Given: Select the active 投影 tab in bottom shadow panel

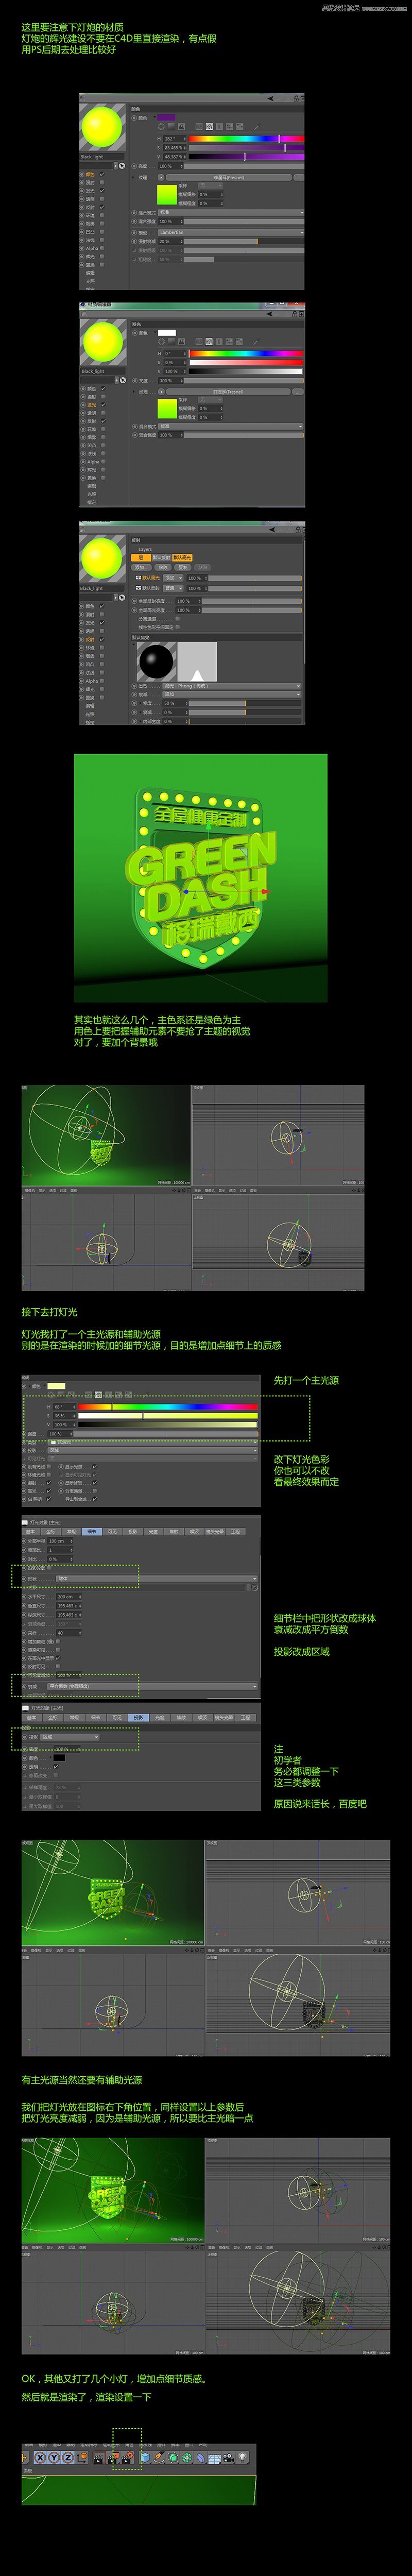Looking at the screenshot, I should tap(138, 1718).
